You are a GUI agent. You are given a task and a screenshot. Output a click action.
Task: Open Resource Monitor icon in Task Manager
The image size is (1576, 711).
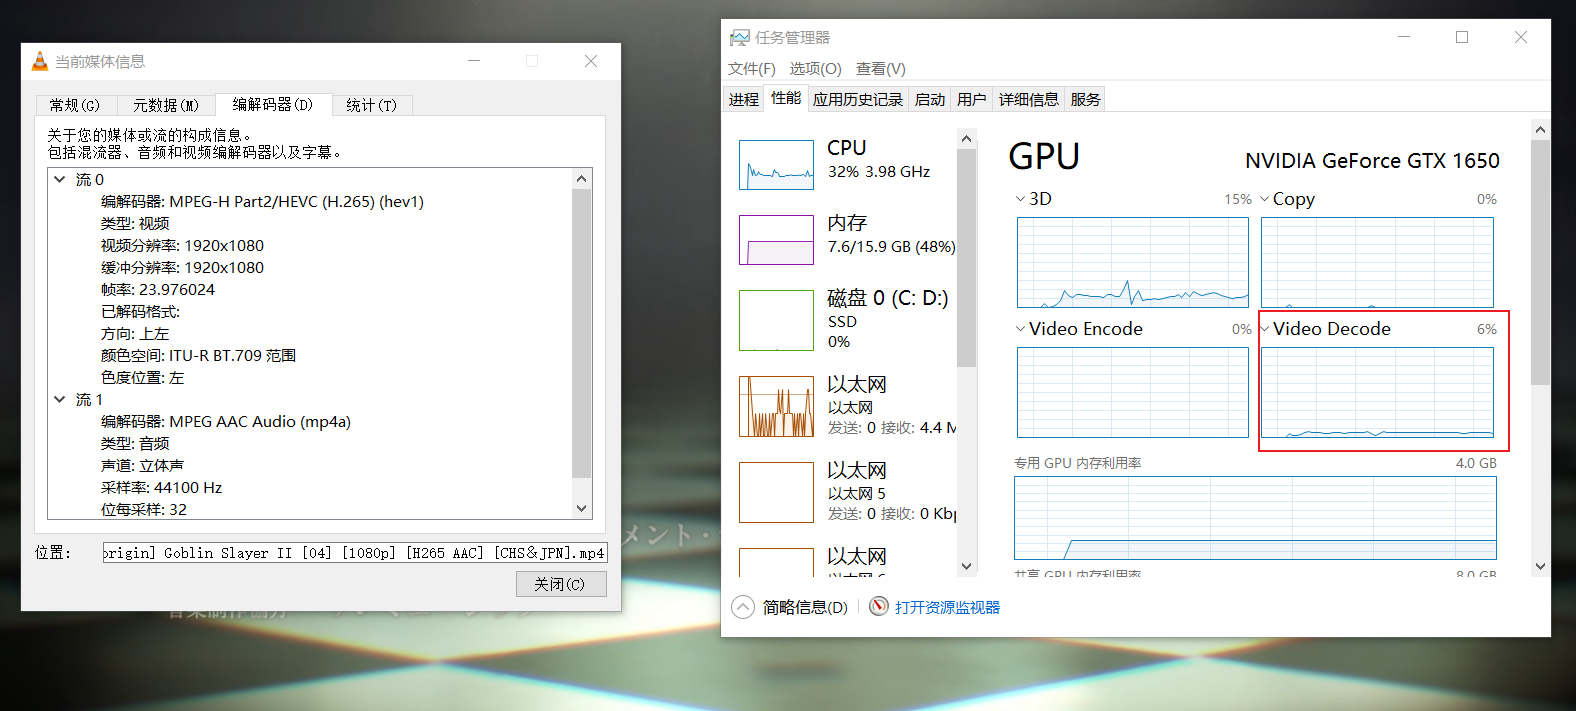point(878,607)
